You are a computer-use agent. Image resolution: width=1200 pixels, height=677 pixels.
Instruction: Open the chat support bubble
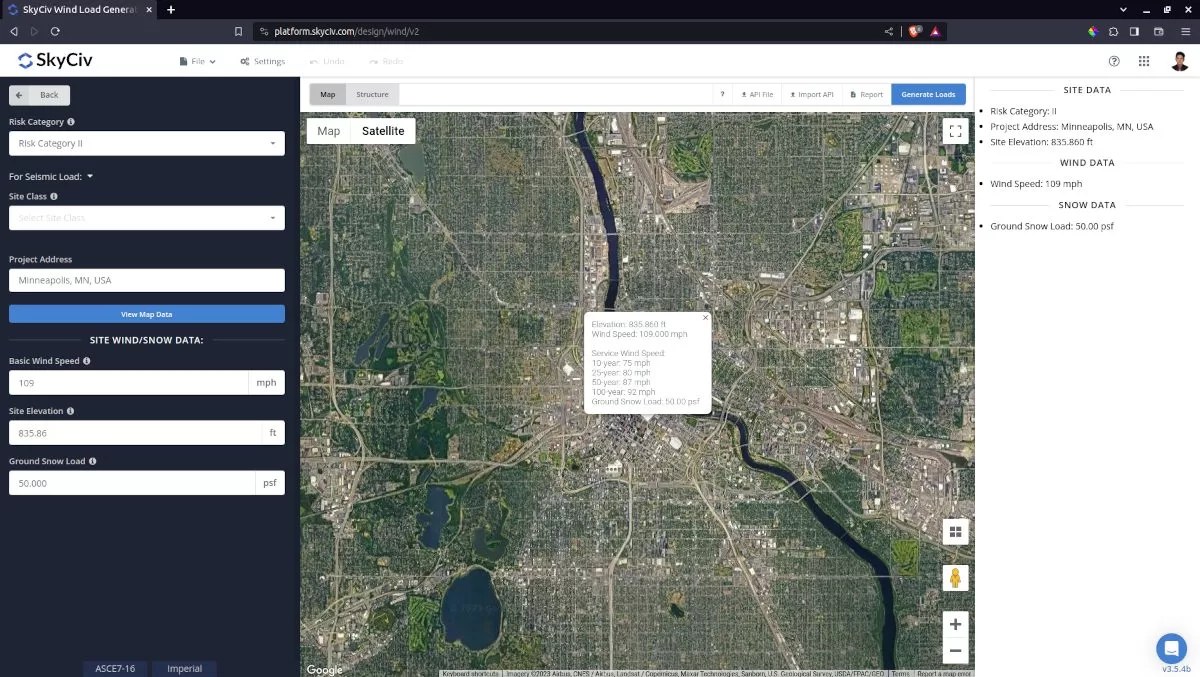tap(1170, 648)
